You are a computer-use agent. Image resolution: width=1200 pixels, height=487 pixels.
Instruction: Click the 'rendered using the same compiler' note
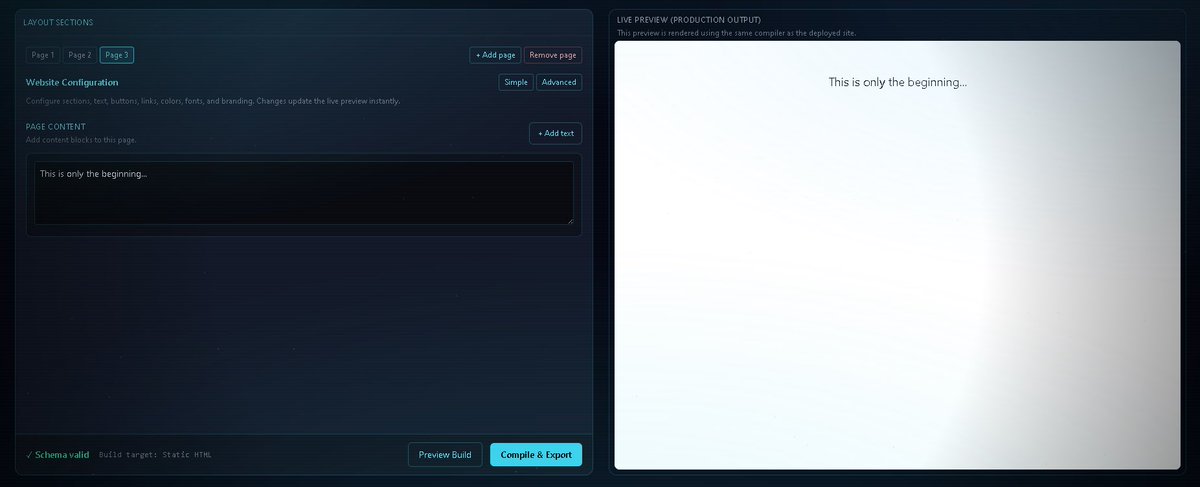(736, 33)
